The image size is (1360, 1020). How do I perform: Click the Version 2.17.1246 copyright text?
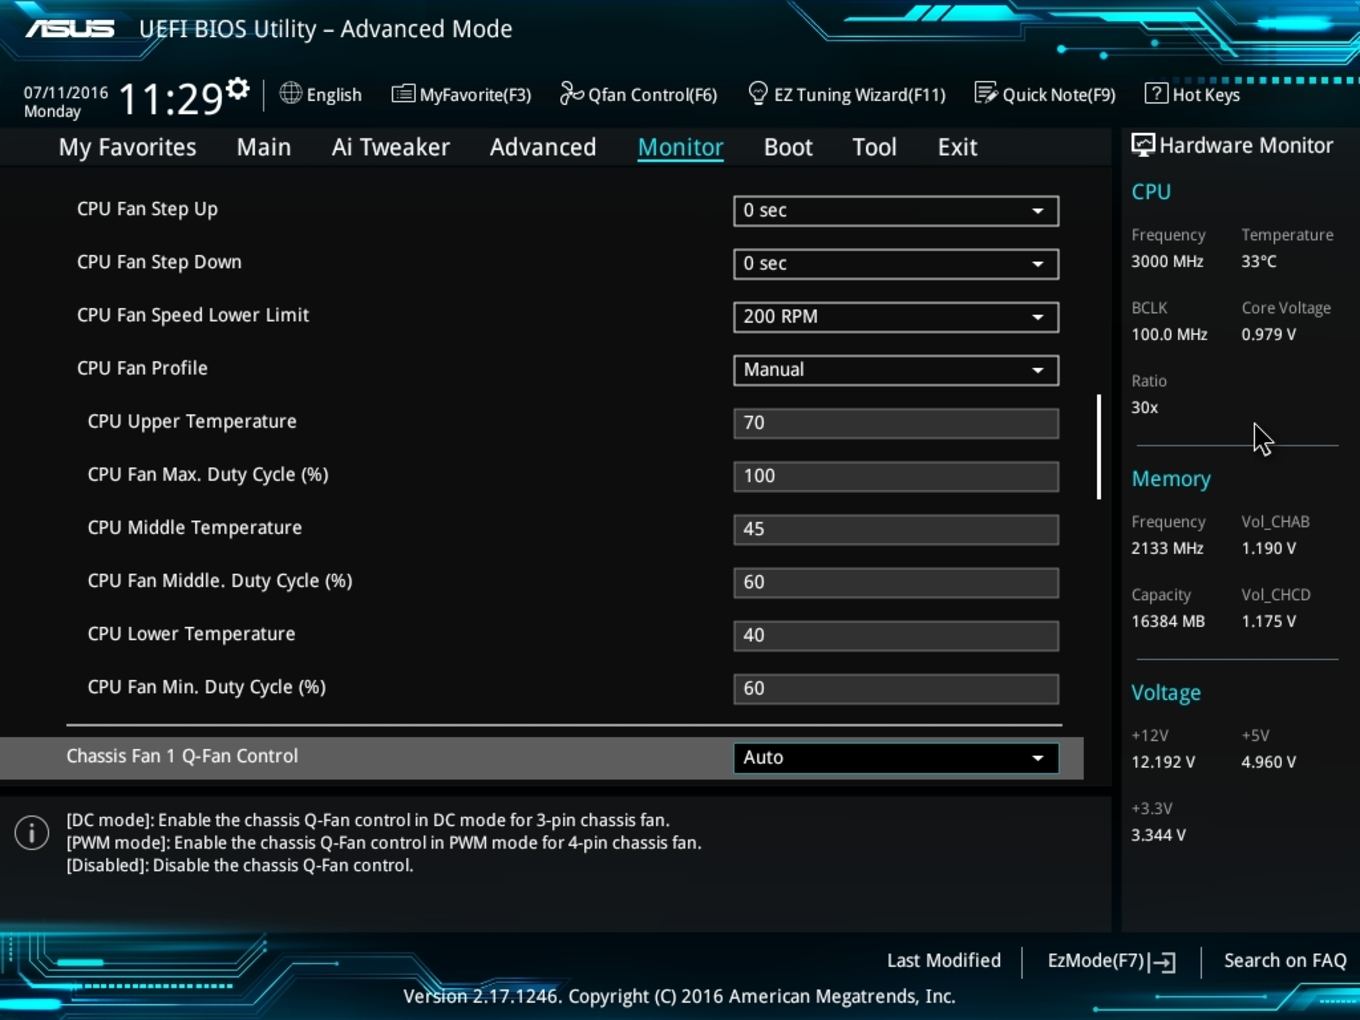[x=679, y=996]
